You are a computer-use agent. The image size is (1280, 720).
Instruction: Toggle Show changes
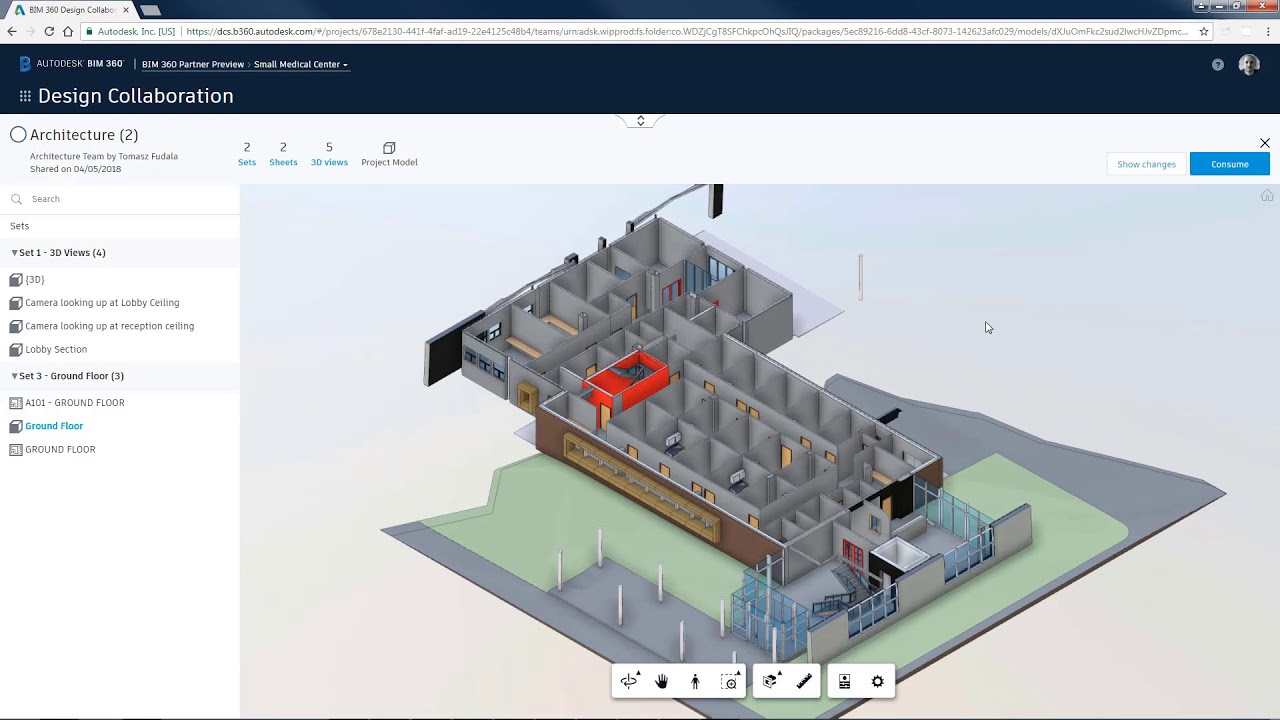click(1146, 164)
